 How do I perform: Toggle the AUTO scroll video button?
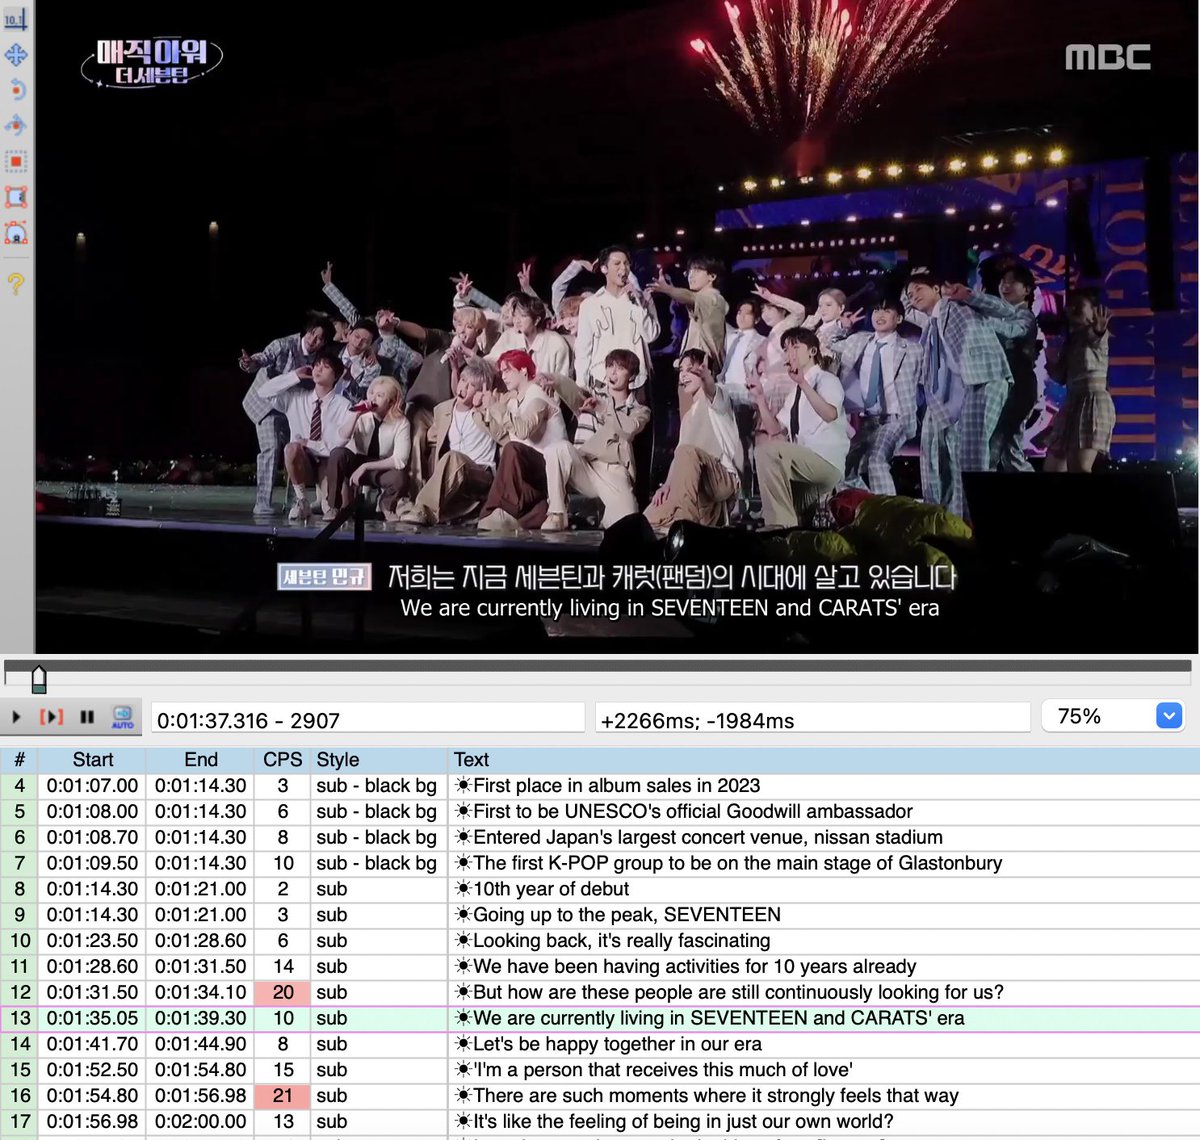(x=123, y=717)
